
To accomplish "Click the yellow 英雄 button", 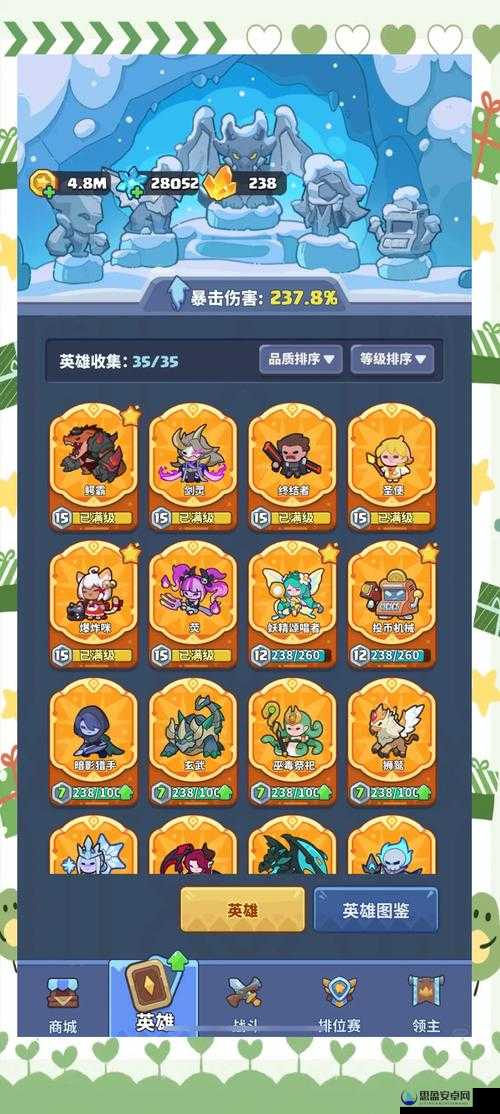I will (242, 911).
